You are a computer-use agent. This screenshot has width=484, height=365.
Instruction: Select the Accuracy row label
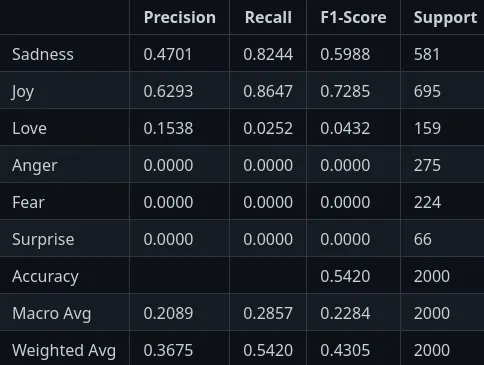point(45,277)
